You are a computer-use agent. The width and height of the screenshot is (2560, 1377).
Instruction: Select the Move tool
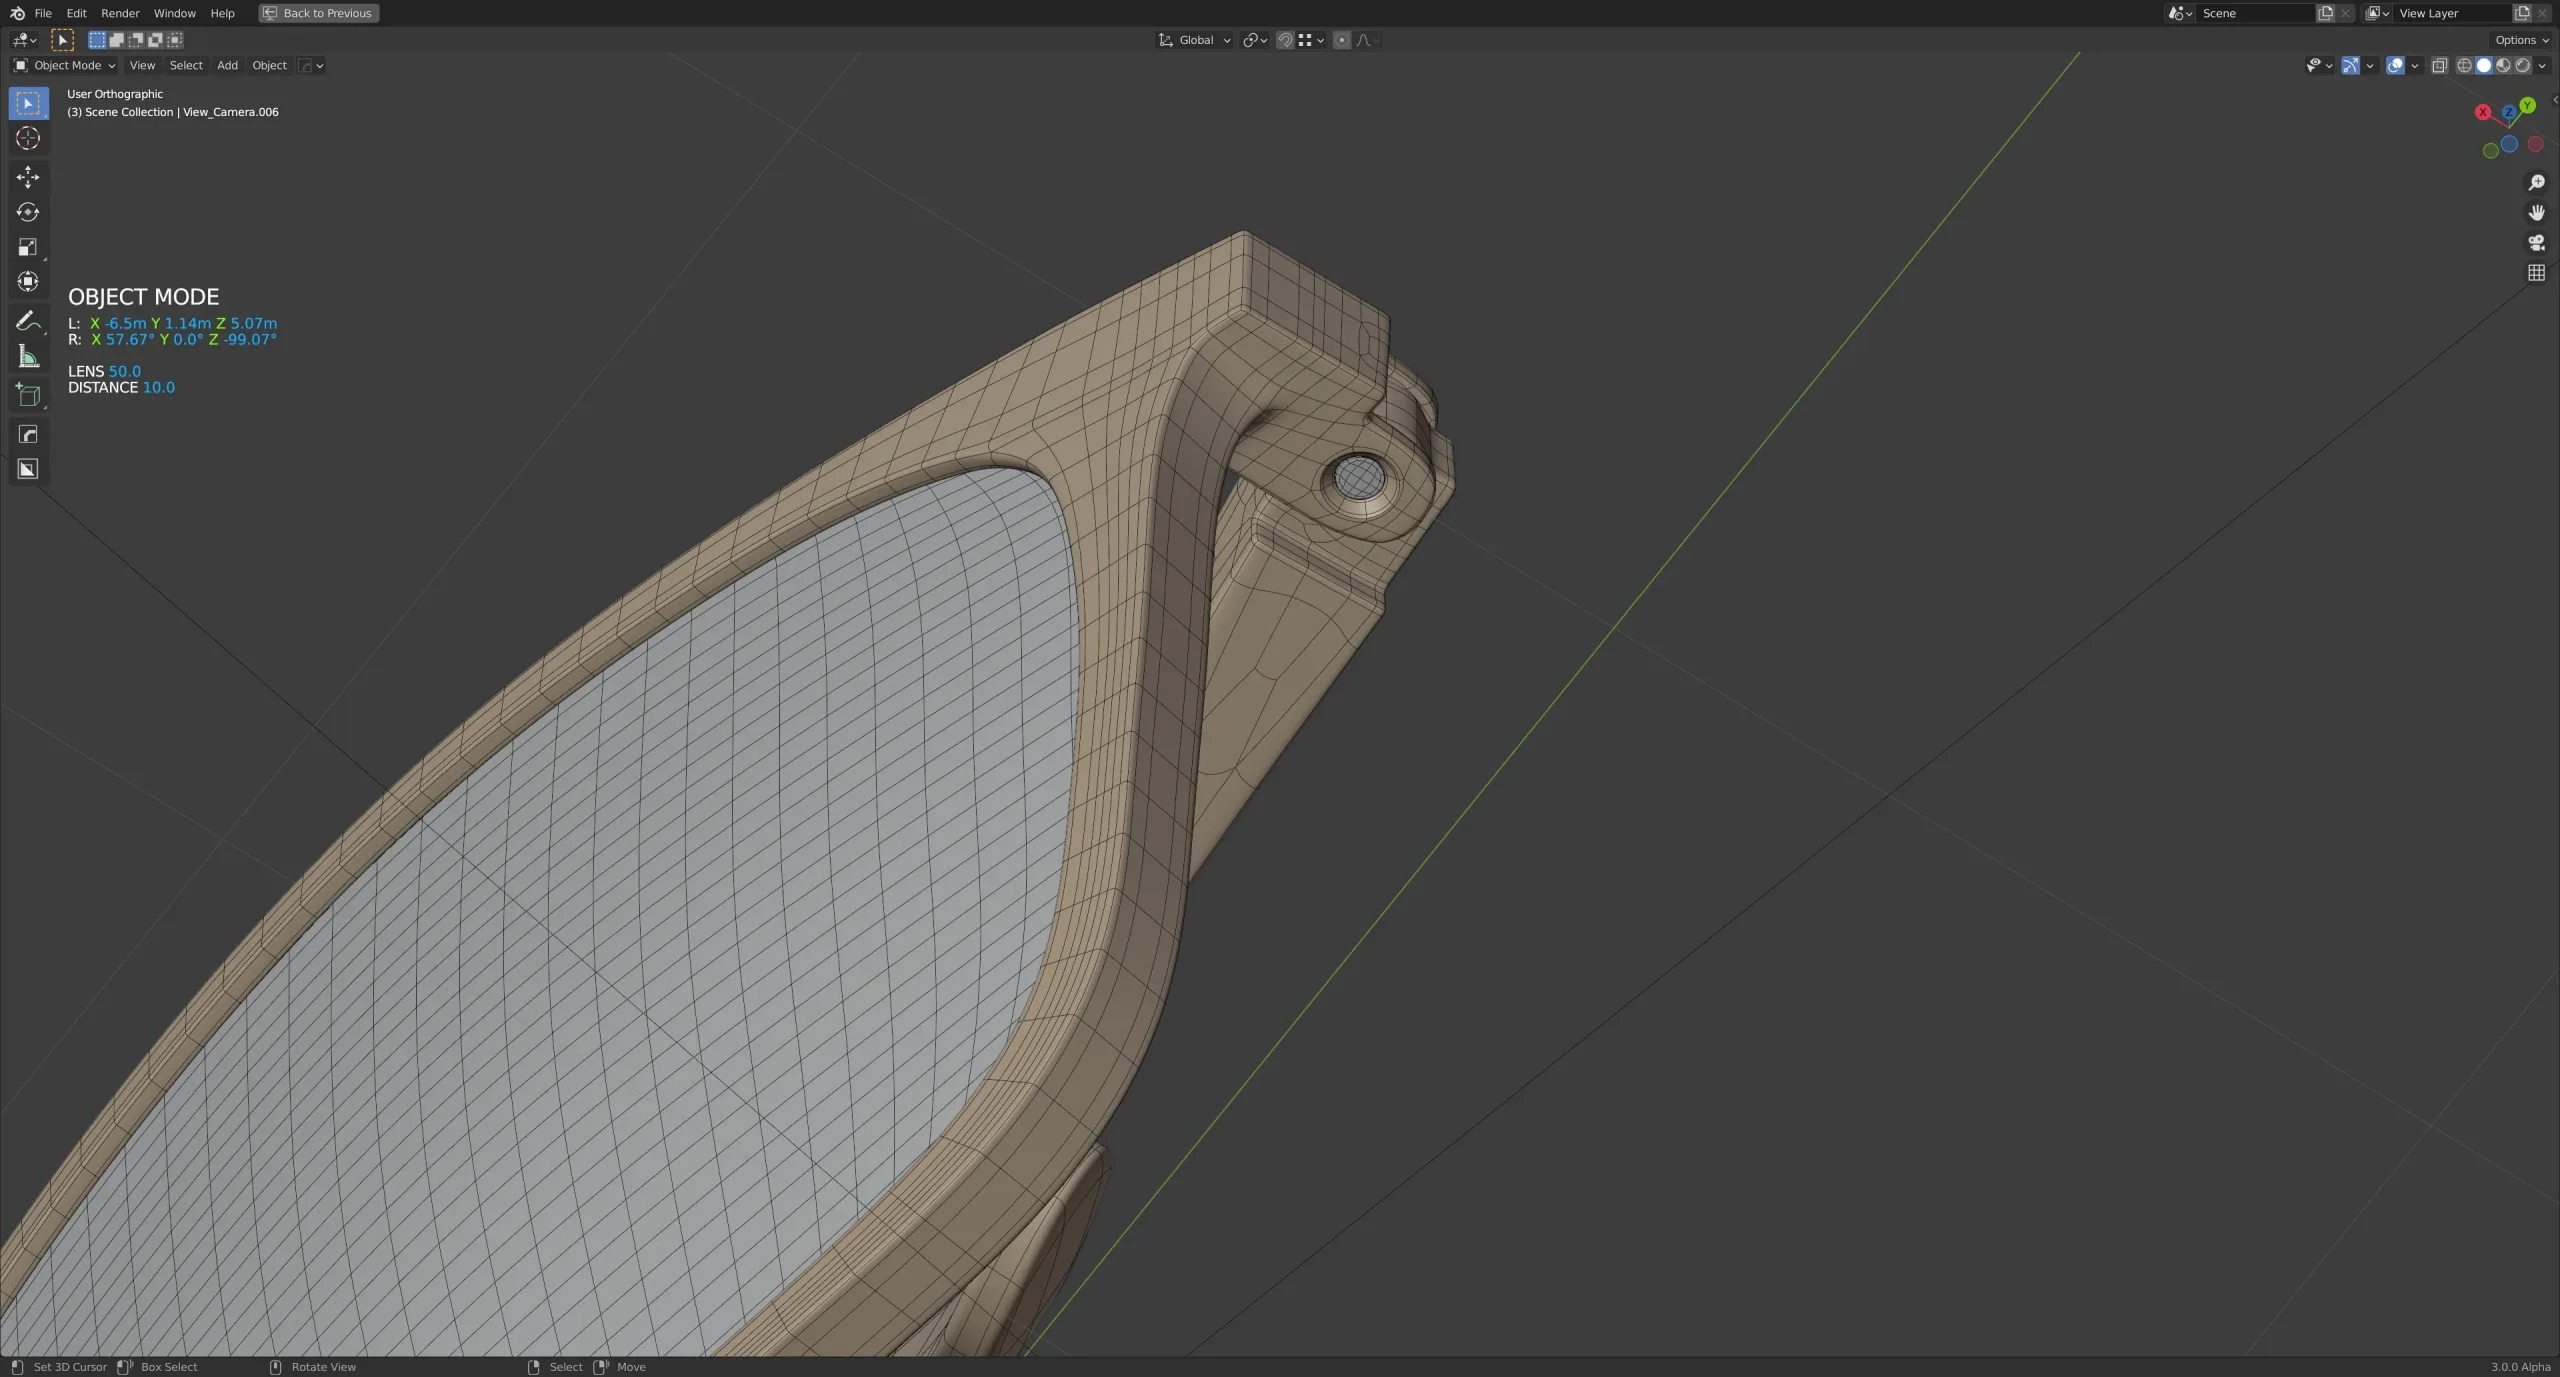28,177
